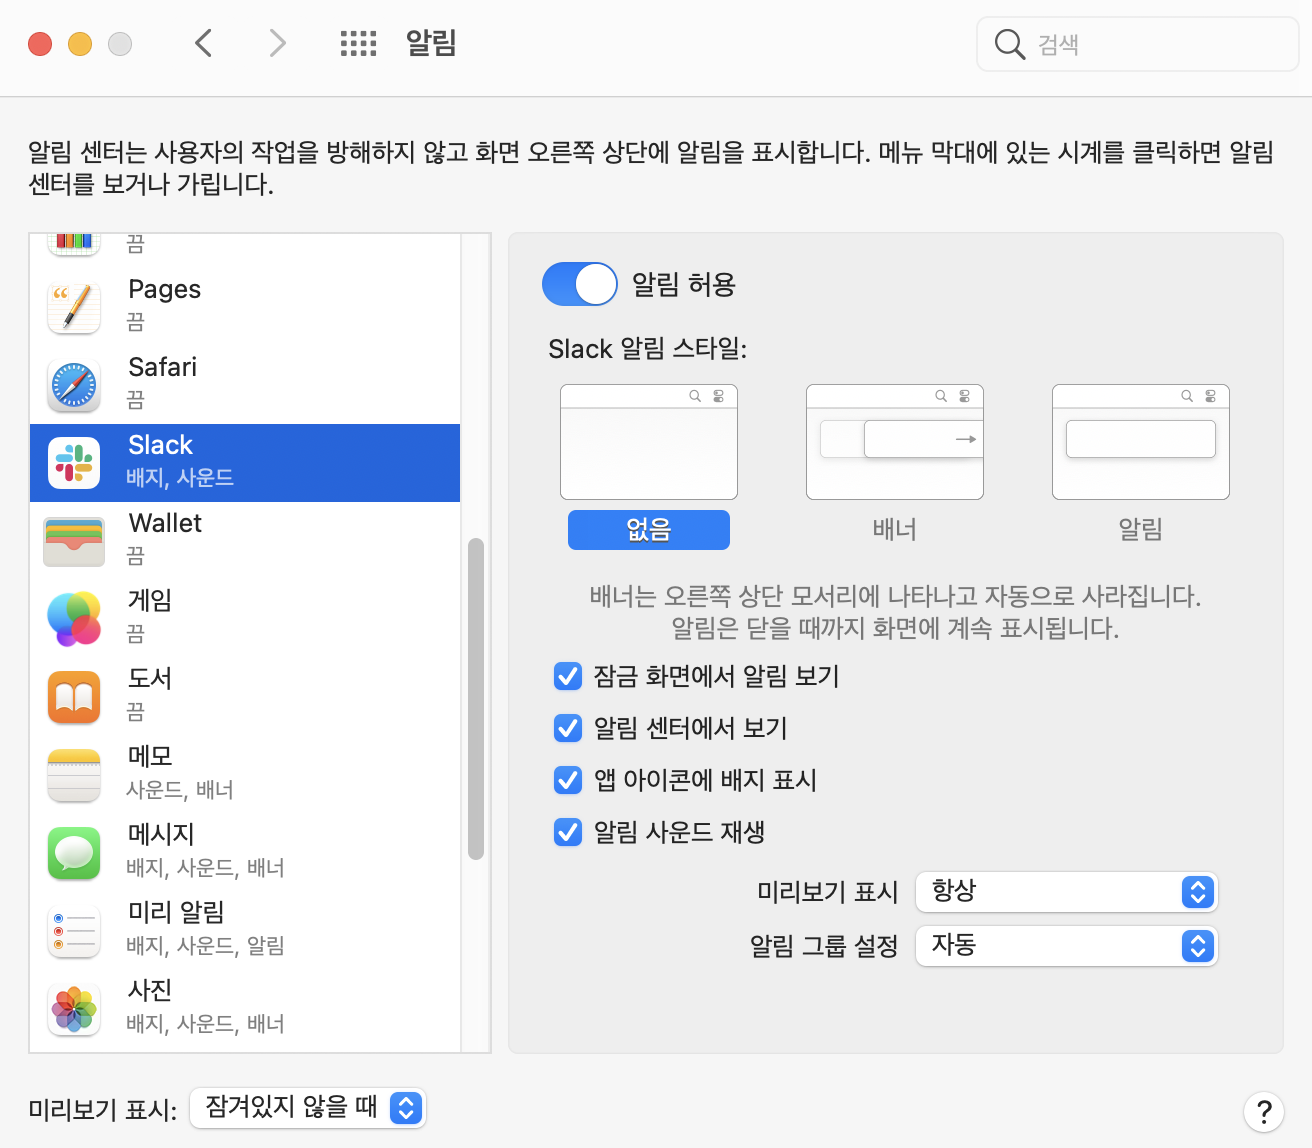Go back with the left chevron

(203, 43)
